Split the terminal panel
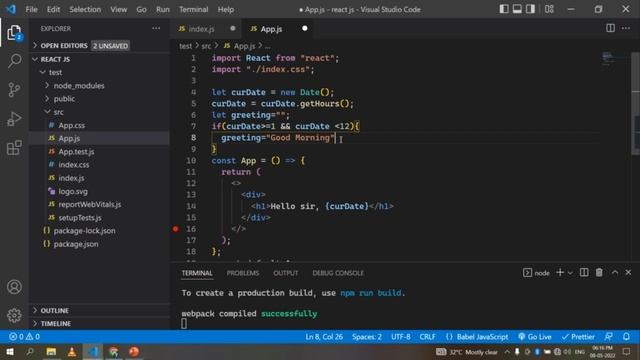Viewport: 640px width, 360px height. pyautogui.click(x=584, y=272)
